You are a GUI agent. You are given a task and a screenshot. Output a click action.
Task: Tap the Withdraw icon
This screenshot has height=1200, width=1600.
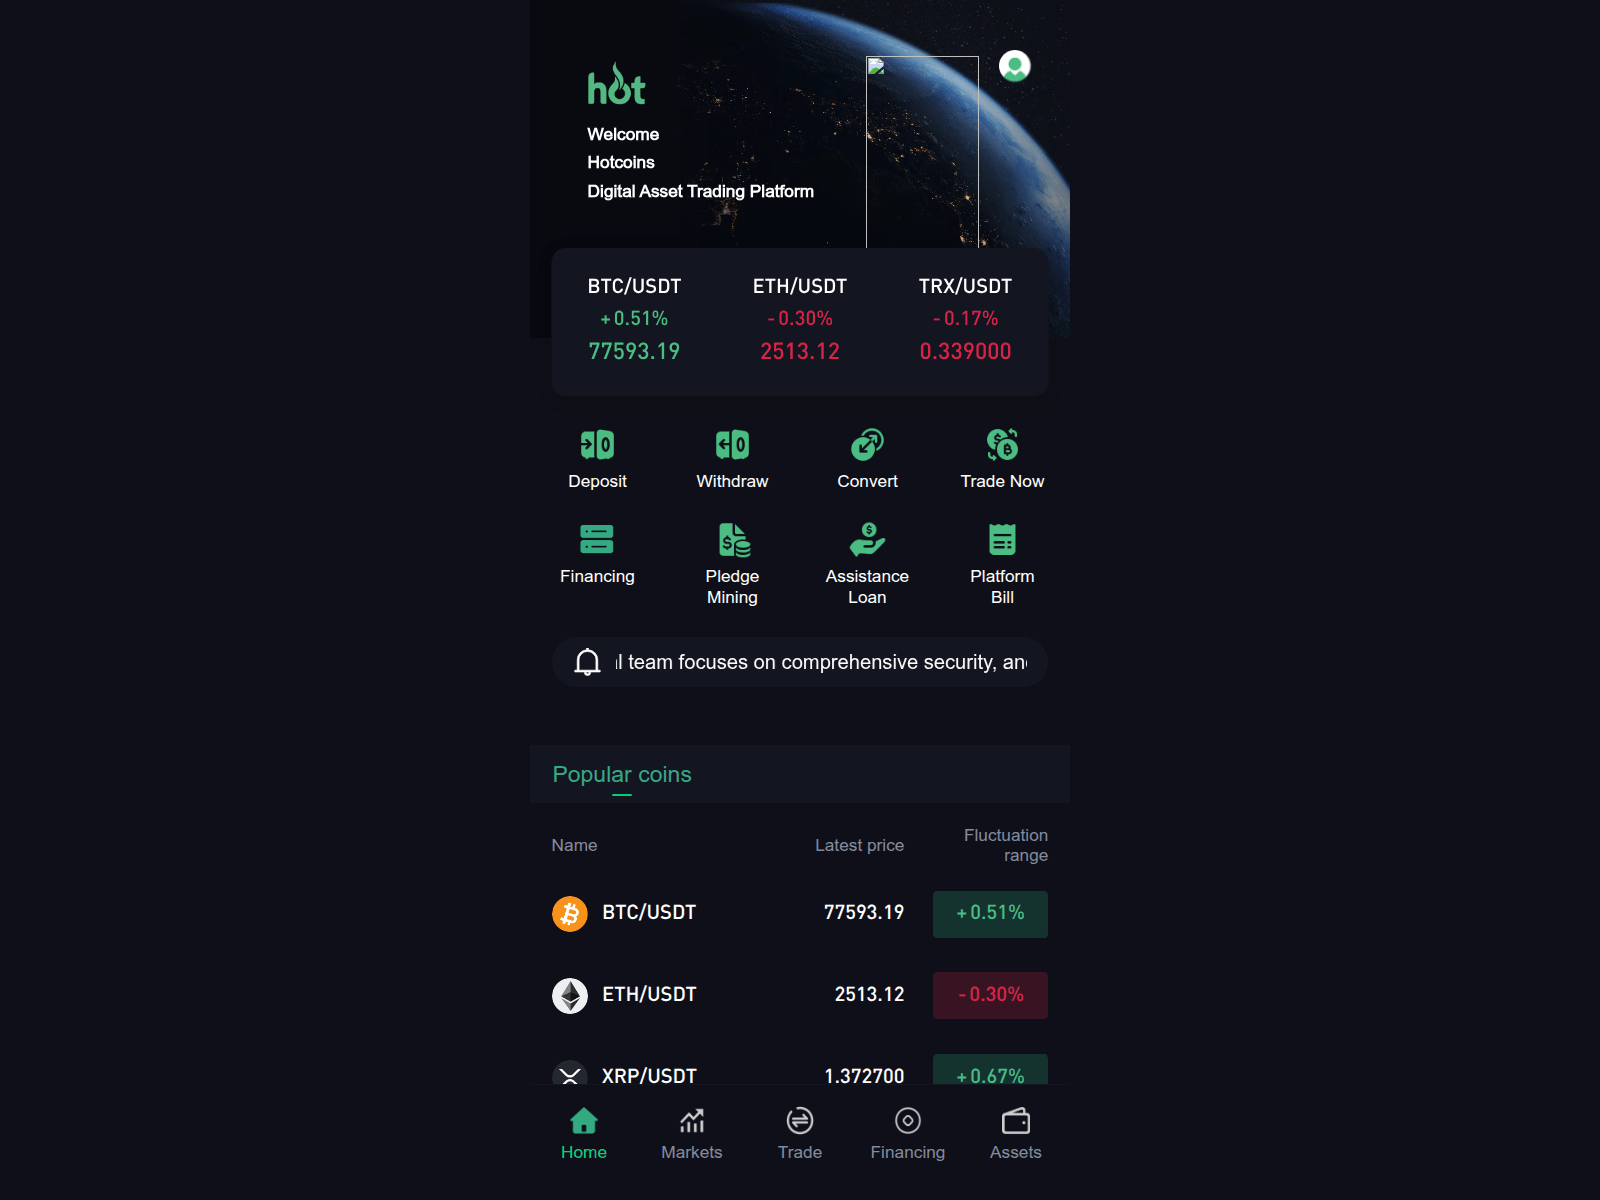point(732,445)
